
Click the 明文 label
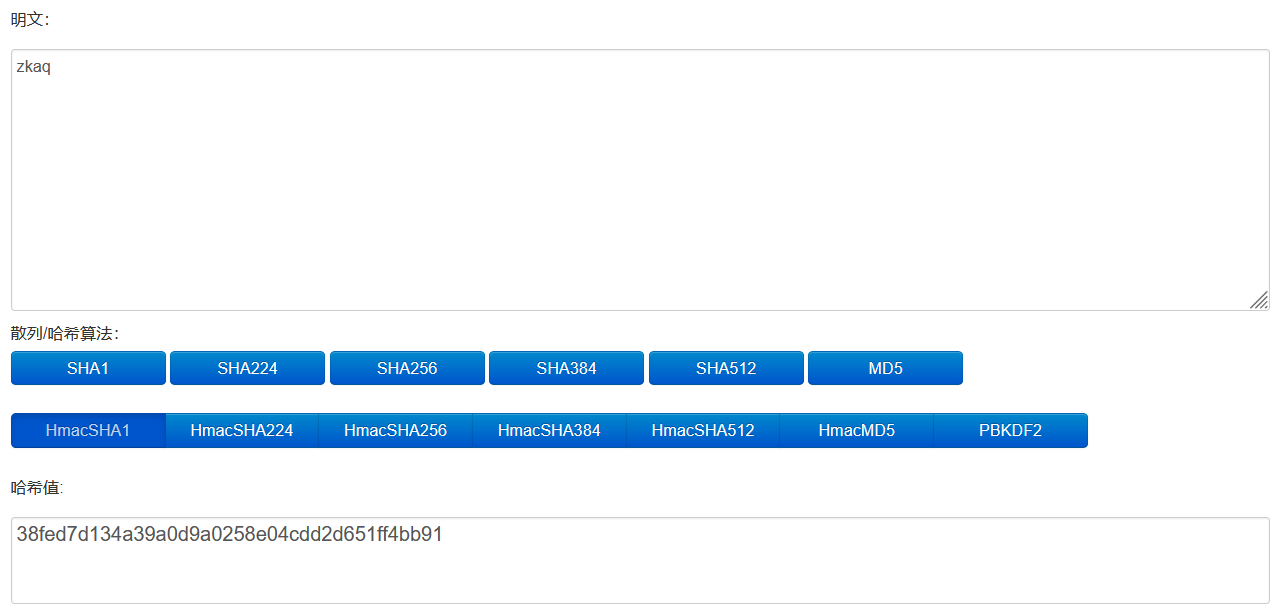[30, 20]
